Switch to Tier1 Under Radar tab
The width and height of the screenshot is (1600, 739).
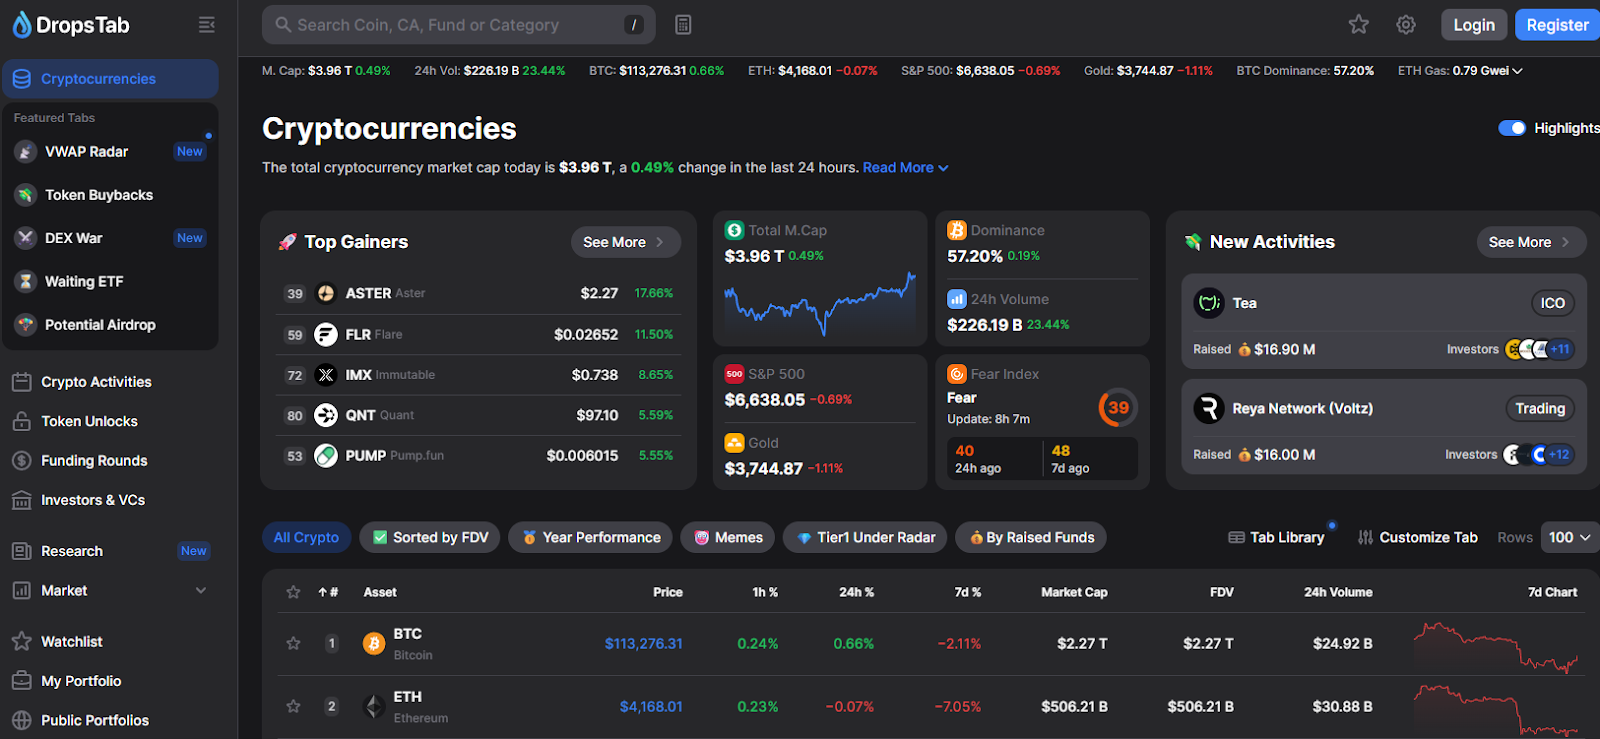click(x=866, y=537)
